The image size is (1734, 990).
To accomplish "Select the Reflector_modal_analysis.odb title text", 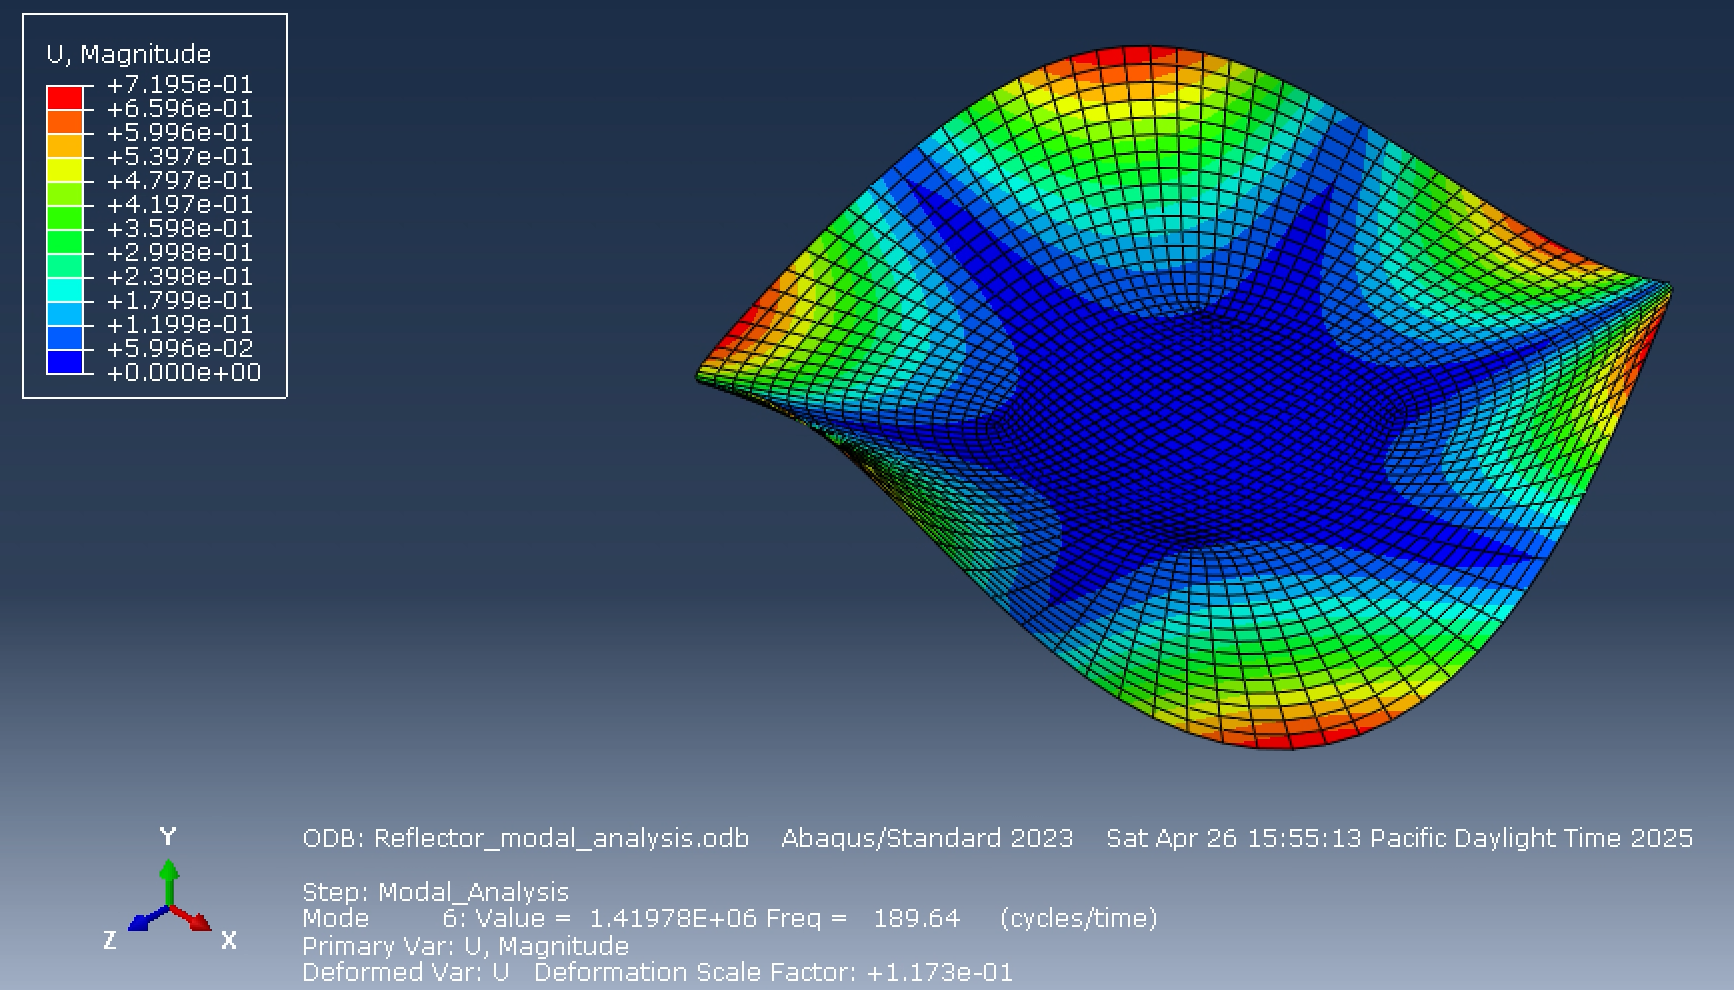I will (x=560, y=840).
